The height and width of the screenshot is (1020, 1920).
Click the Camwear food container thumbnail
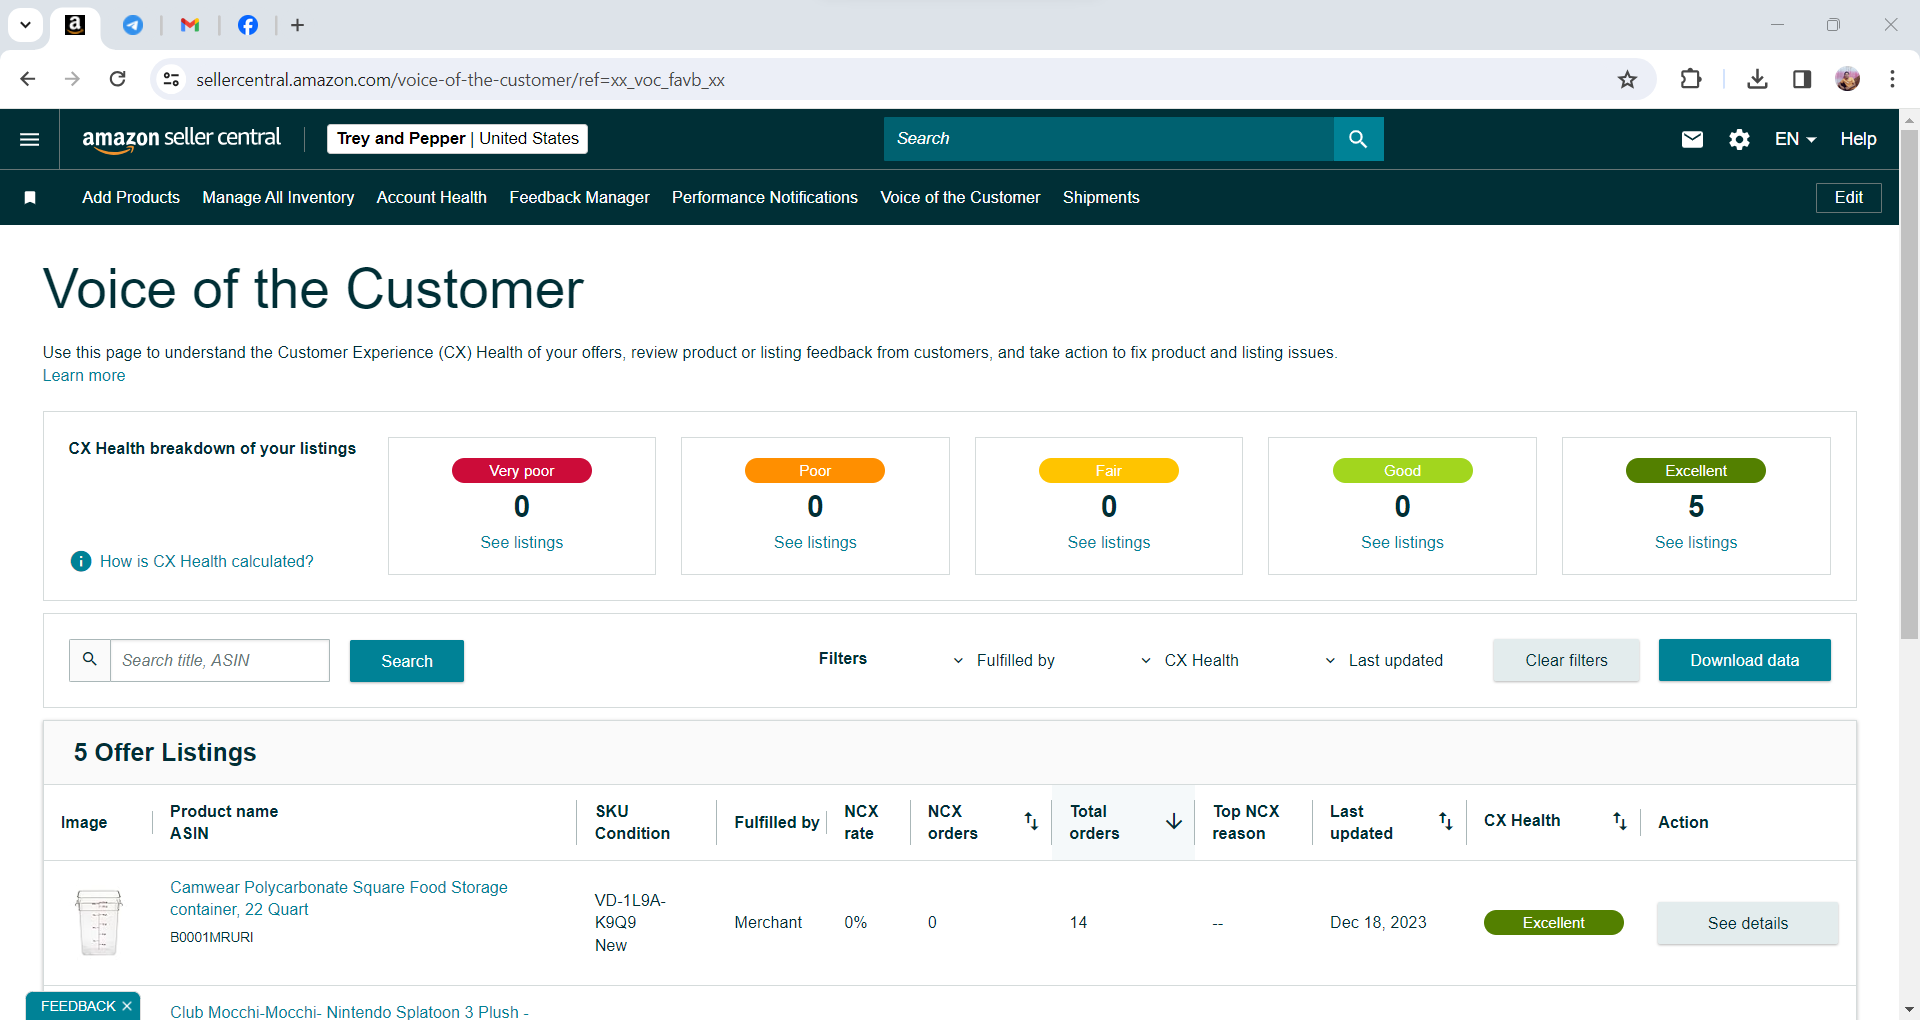99,923
